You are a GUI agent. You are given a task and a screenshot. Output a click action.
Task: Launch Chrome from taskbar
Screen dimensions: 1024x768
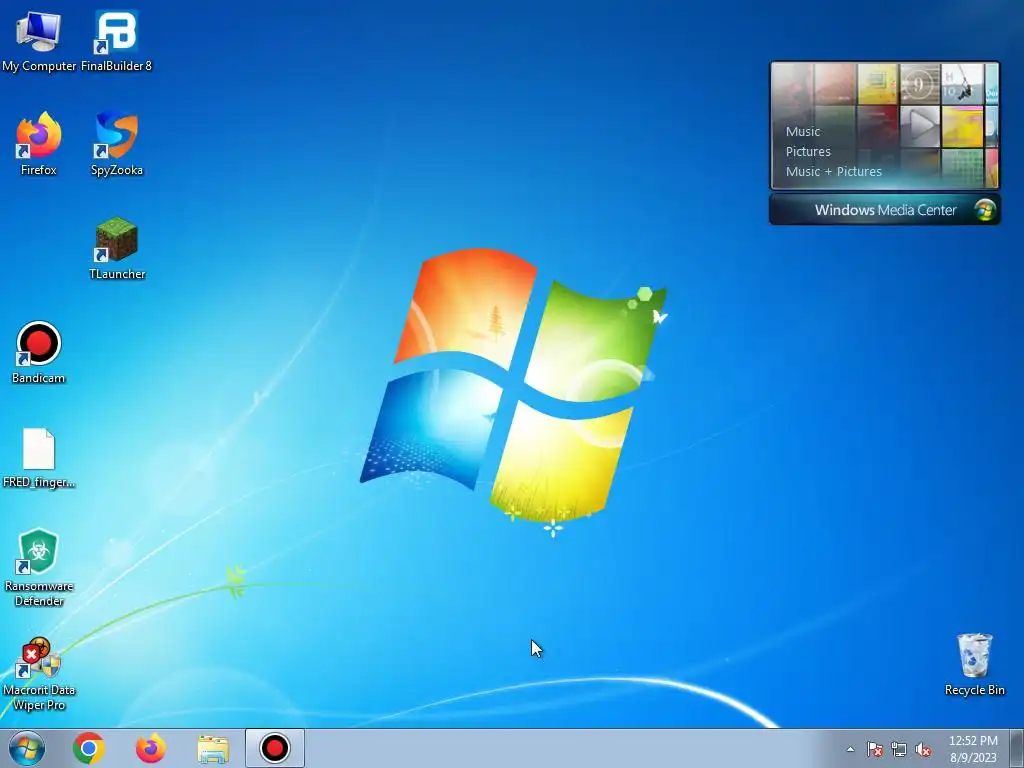89,748
